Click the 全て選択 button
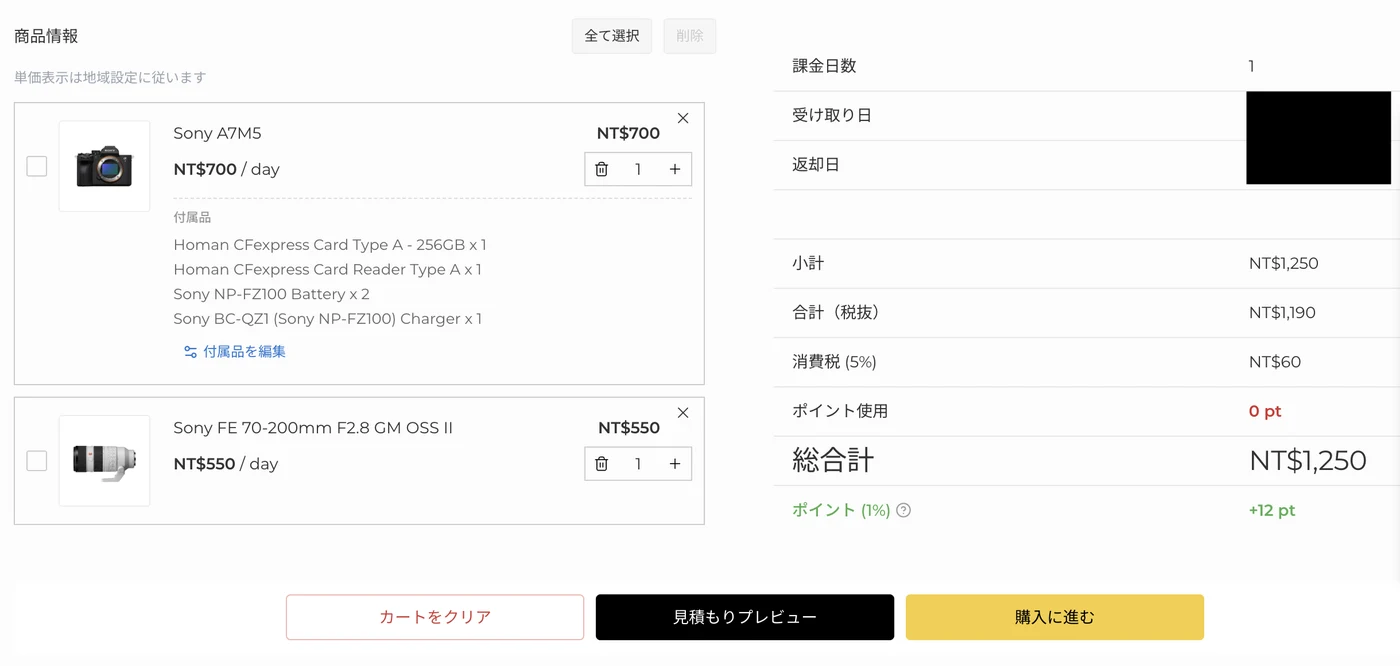The height and width of the screenshot is (666, 1400). (x=612, y=36)
